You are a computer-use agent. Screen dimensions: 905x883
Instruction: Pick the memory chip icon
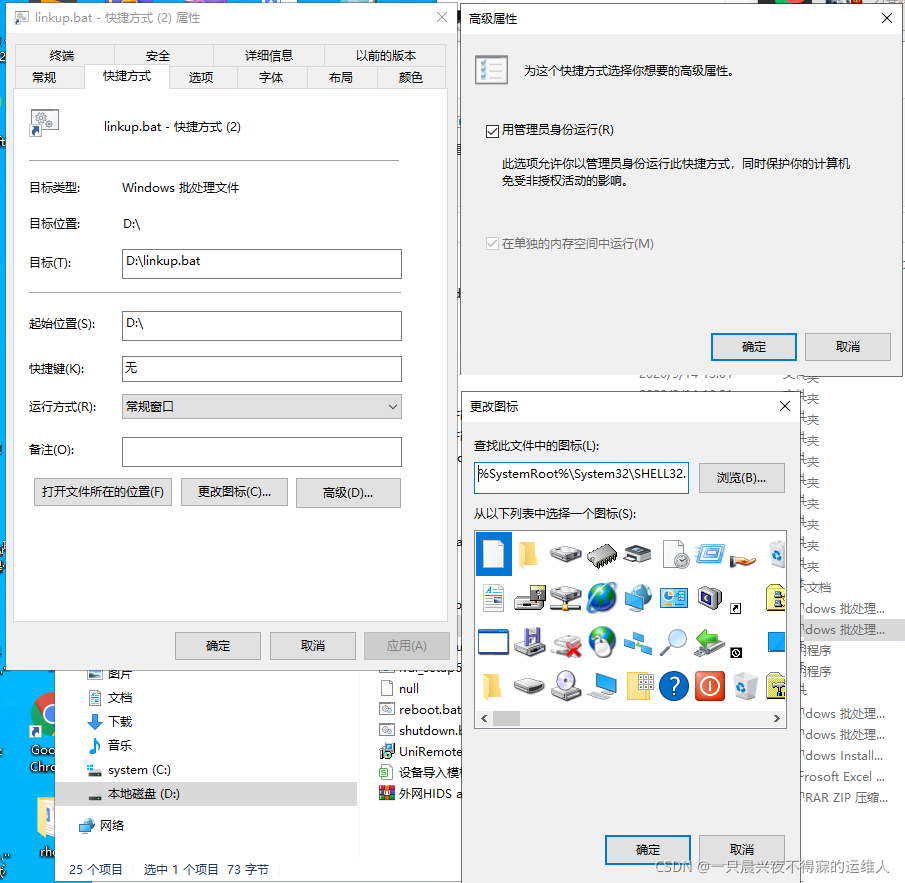(x=601, y=555)
